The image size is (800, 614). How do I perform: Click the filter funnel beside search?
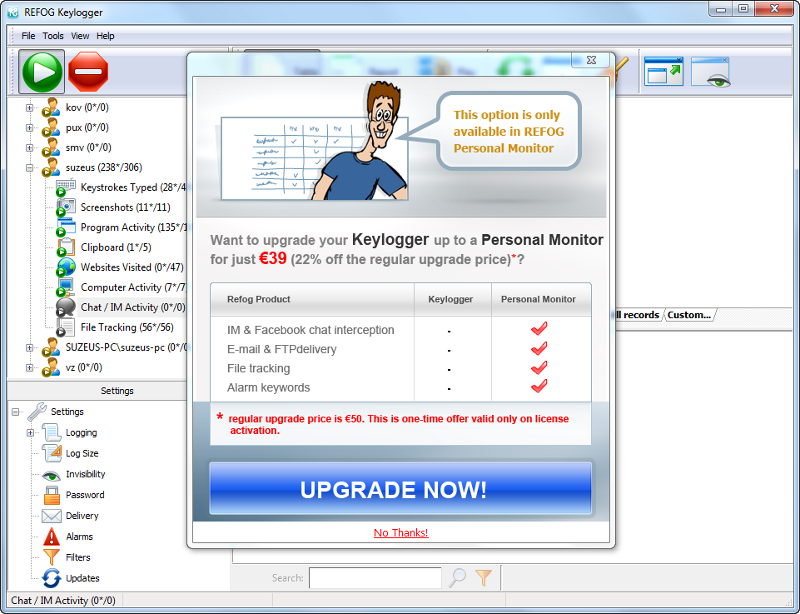(483, 577)
